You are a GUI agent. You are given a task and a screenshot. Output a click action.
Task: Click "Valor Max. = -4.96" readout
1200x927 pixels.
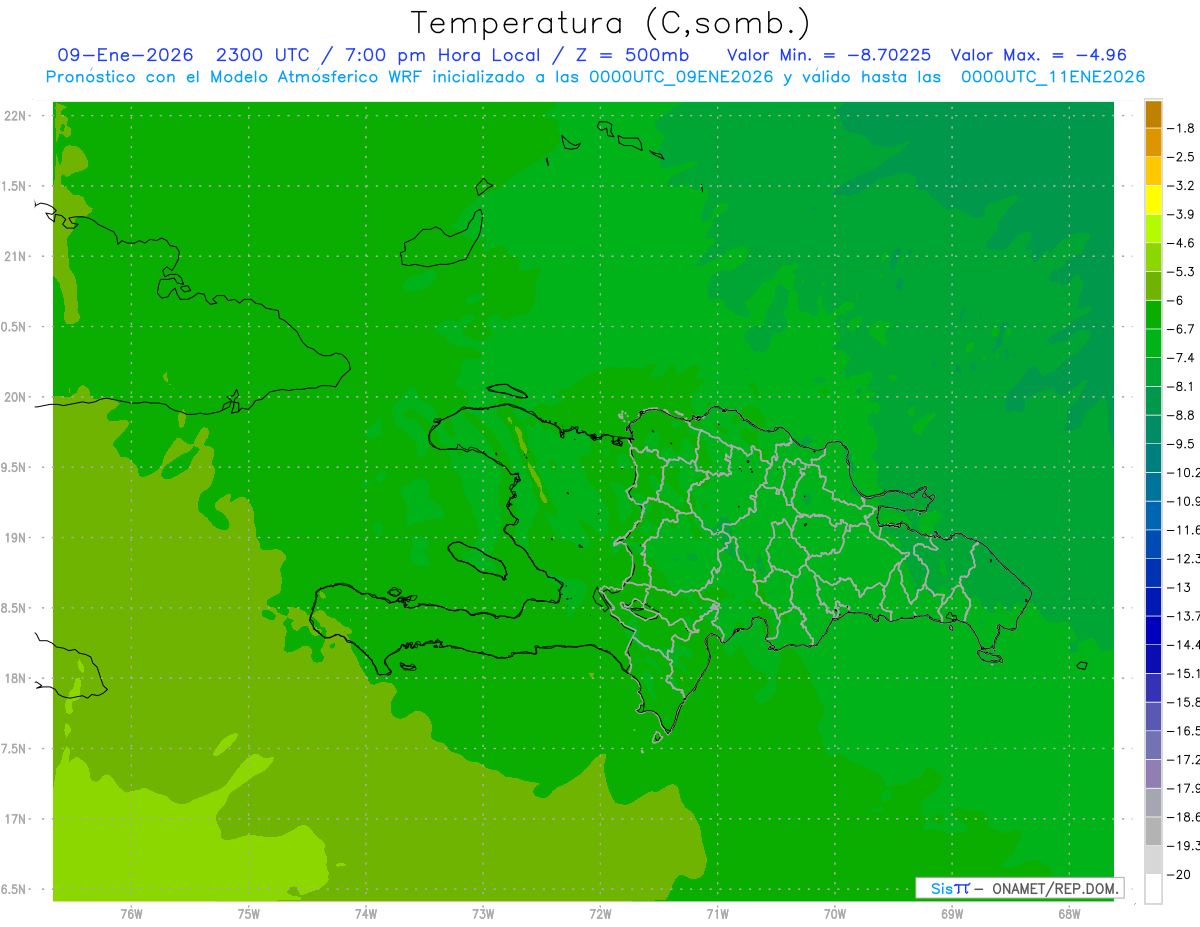[x=1038, y=55]
